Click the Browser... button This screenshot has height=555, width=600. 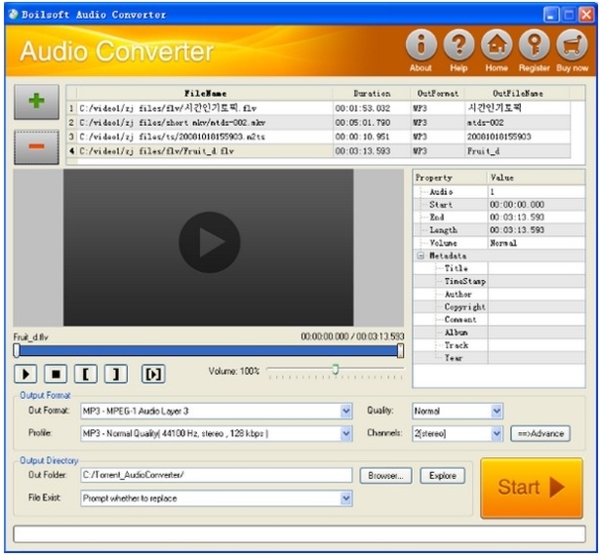point(386,475)
